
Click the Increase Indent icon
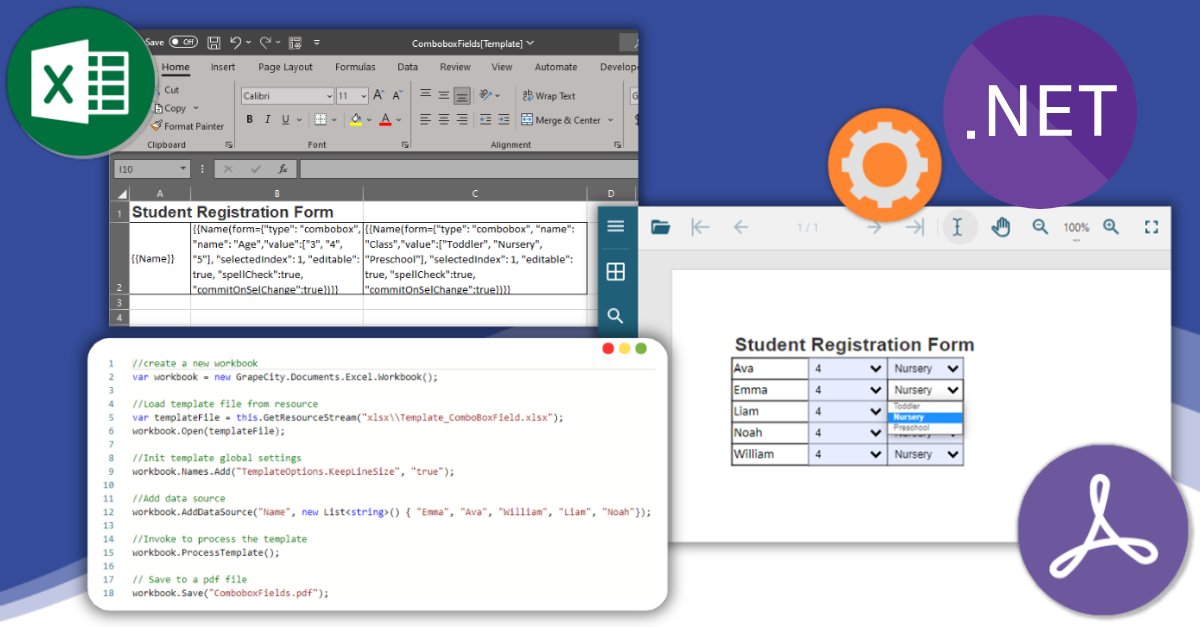click(504, 119)
